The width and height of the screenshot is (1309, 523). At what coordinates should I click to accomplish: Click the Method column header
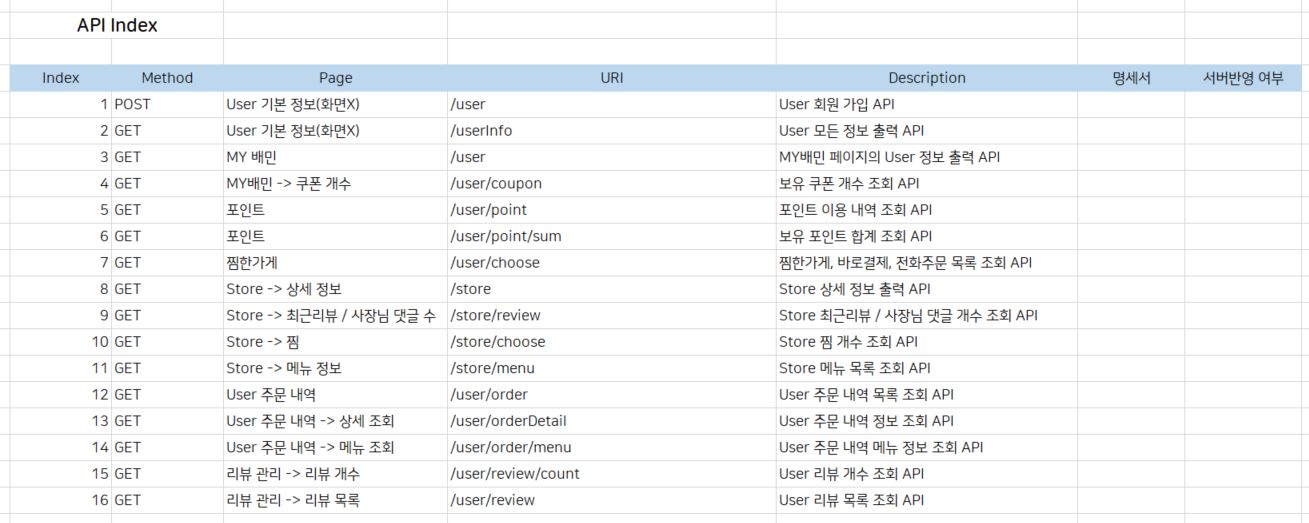167,78
